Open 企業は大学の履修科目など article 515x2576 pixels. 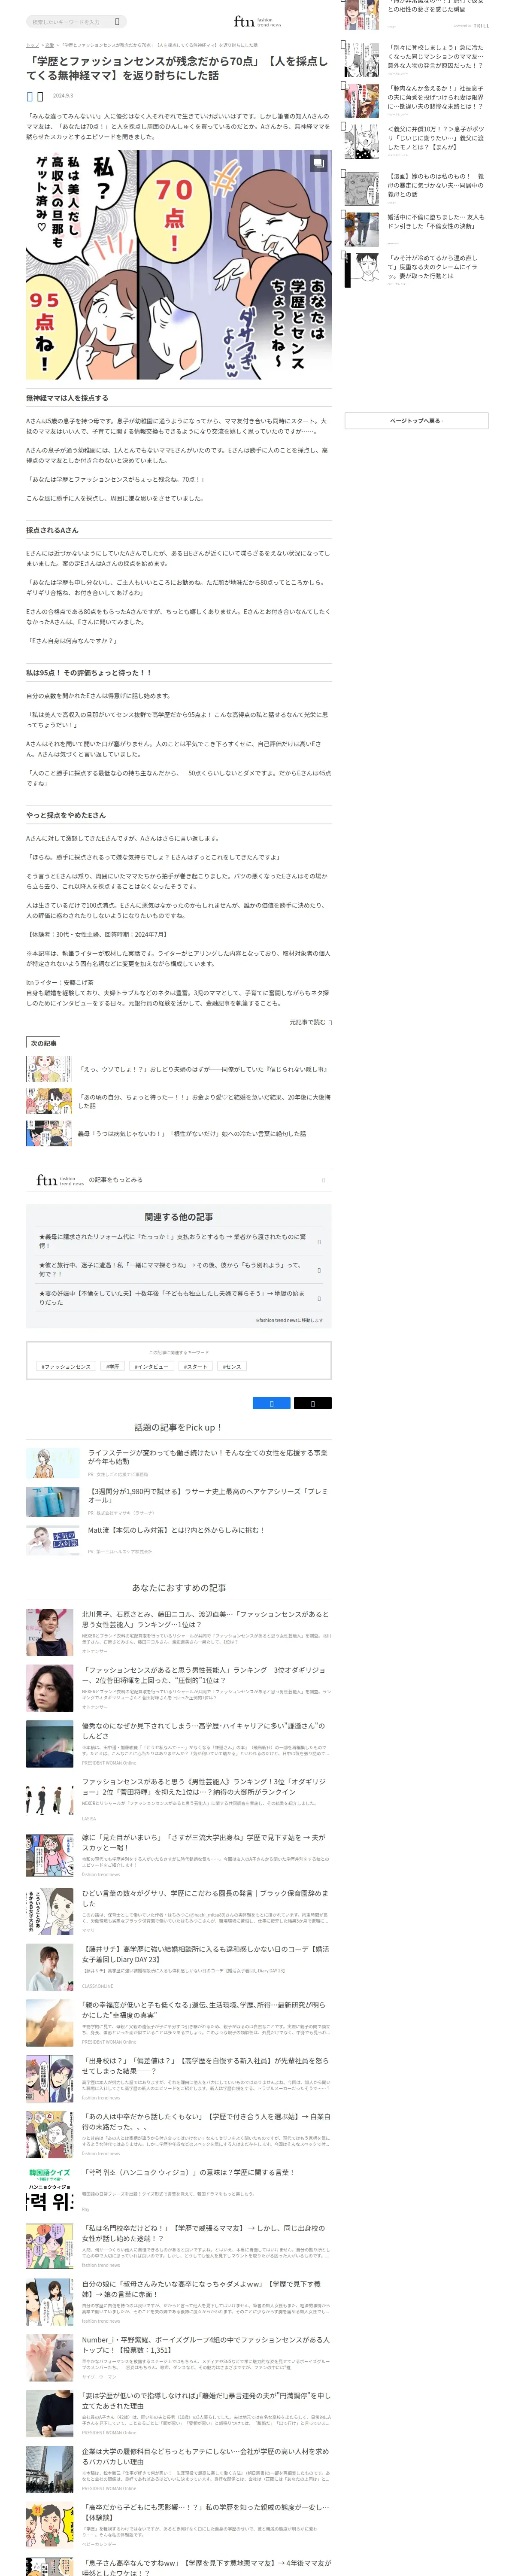tap(205, 2456)
